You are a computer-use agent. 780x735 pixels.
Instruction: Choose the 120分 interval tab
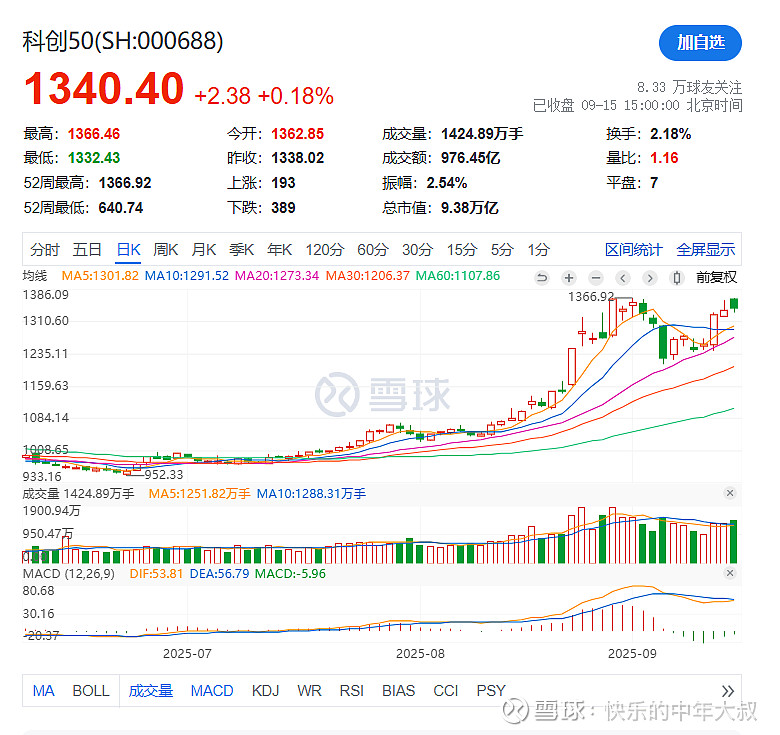click(x=324, y=250)
